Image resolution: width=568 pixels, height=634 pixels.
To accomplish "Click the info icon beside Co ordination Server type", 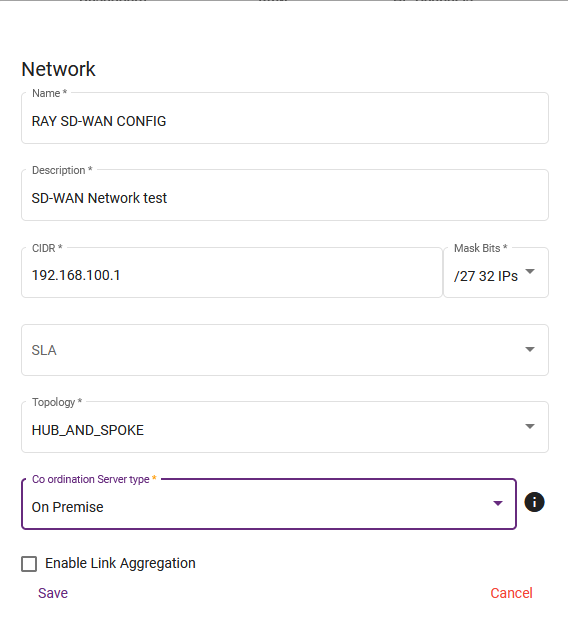I will pyautogui.click(x=534, y=502).
